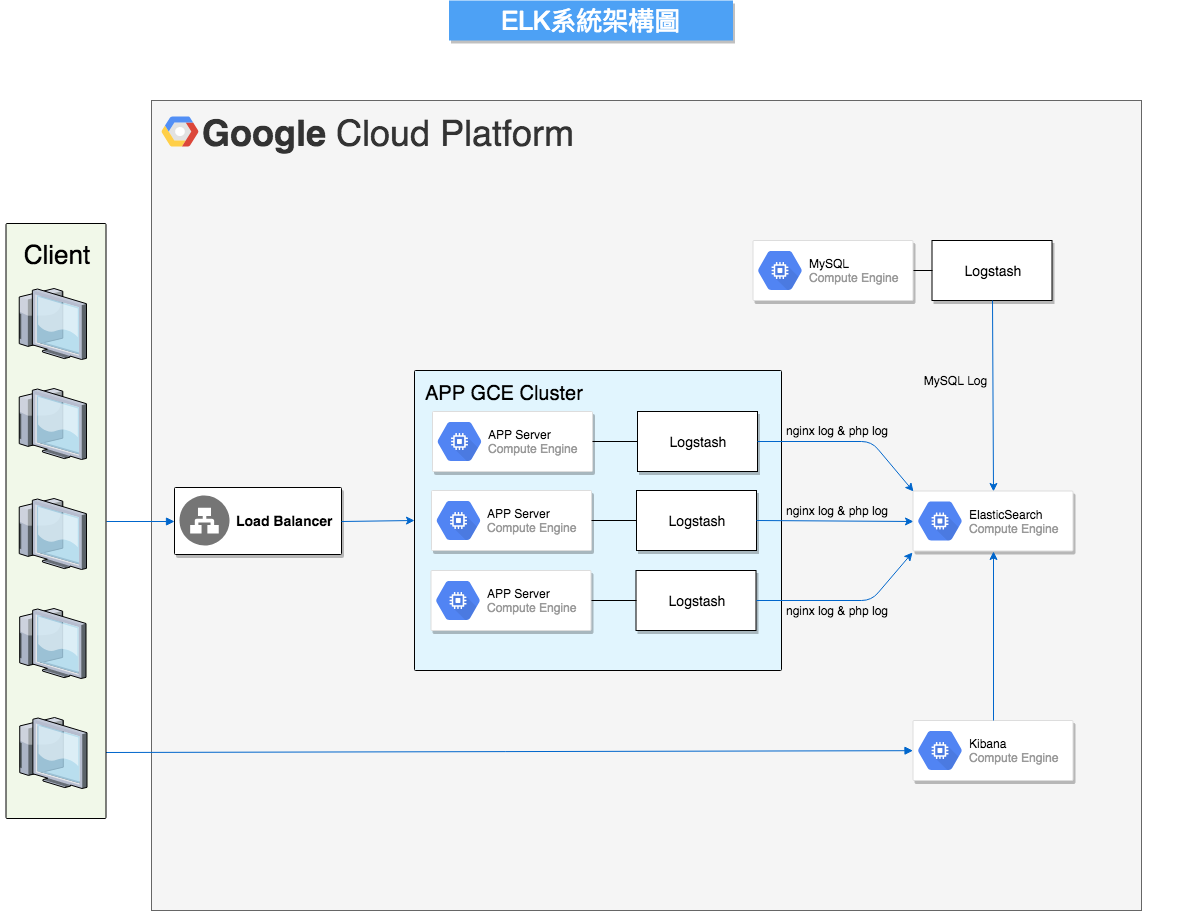Click the Kibana Compute Engine icon

(939, 751)
